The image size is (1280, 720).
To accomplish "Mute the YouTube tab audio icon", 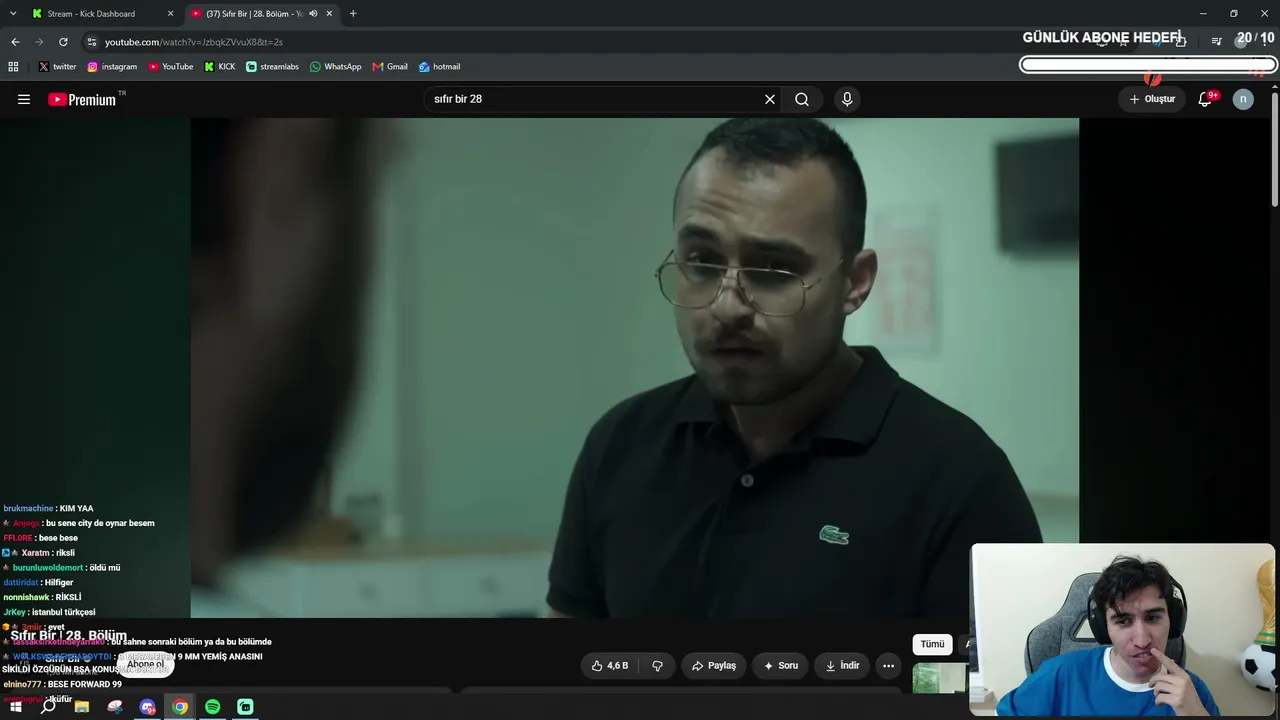I will (313, 14).
